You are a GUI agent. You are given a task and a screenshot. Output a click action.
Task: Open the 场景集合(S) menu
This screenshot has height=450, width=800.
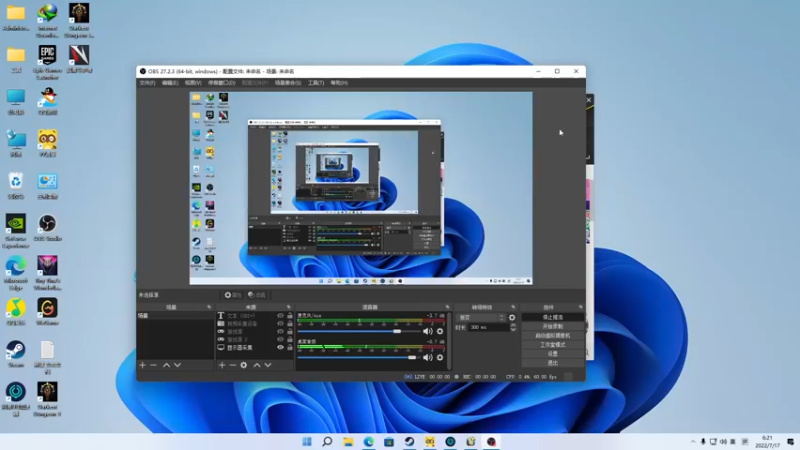click(x=288, y=83)
